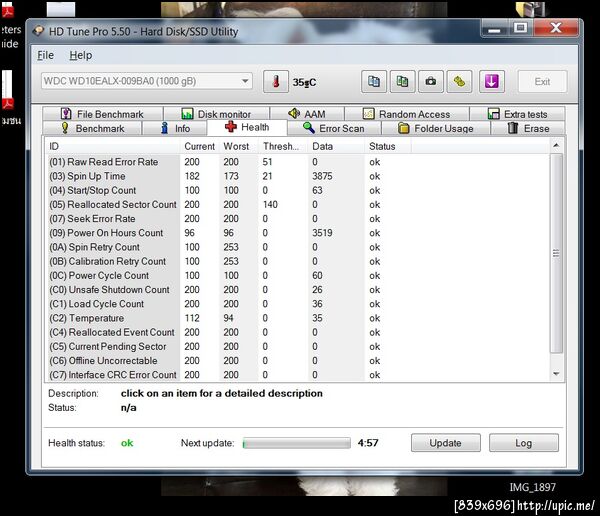Select (C4) Reallocated Event Count row
Image resolution: width=600 pixels, height=516 pixels.
298,332
